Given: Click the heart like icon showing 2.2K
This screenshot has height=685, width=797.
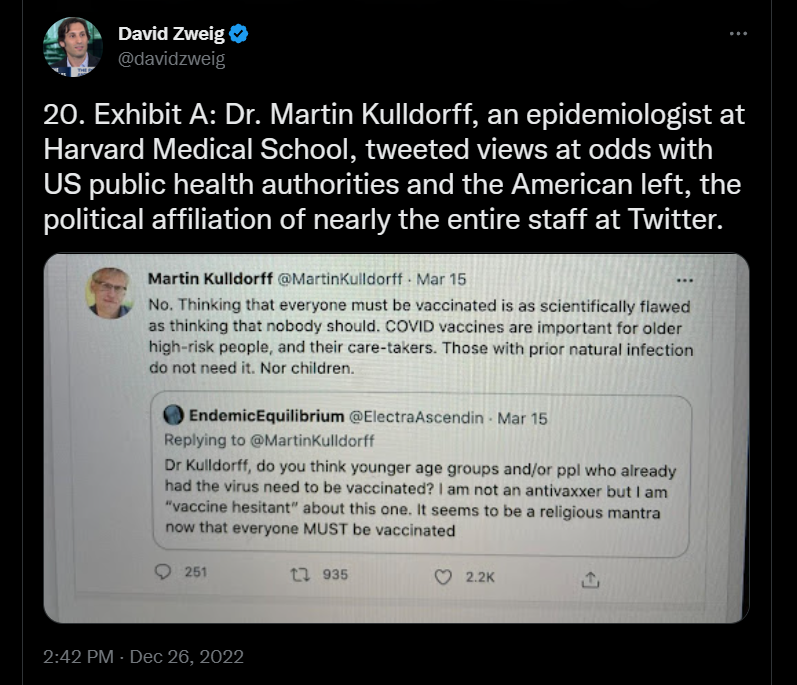Looking at the screenshot, I should point(444,576).
